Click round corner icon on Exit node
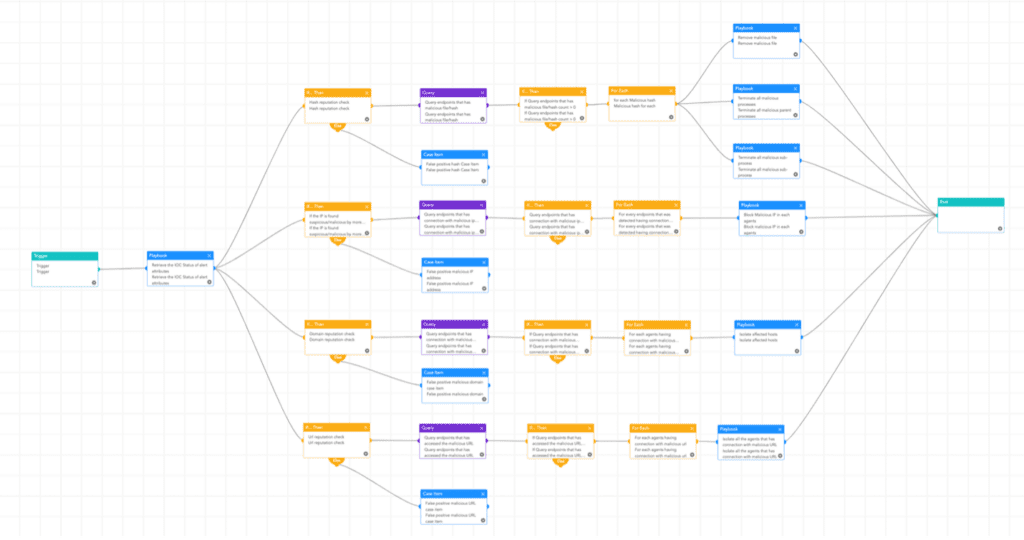 999,228
